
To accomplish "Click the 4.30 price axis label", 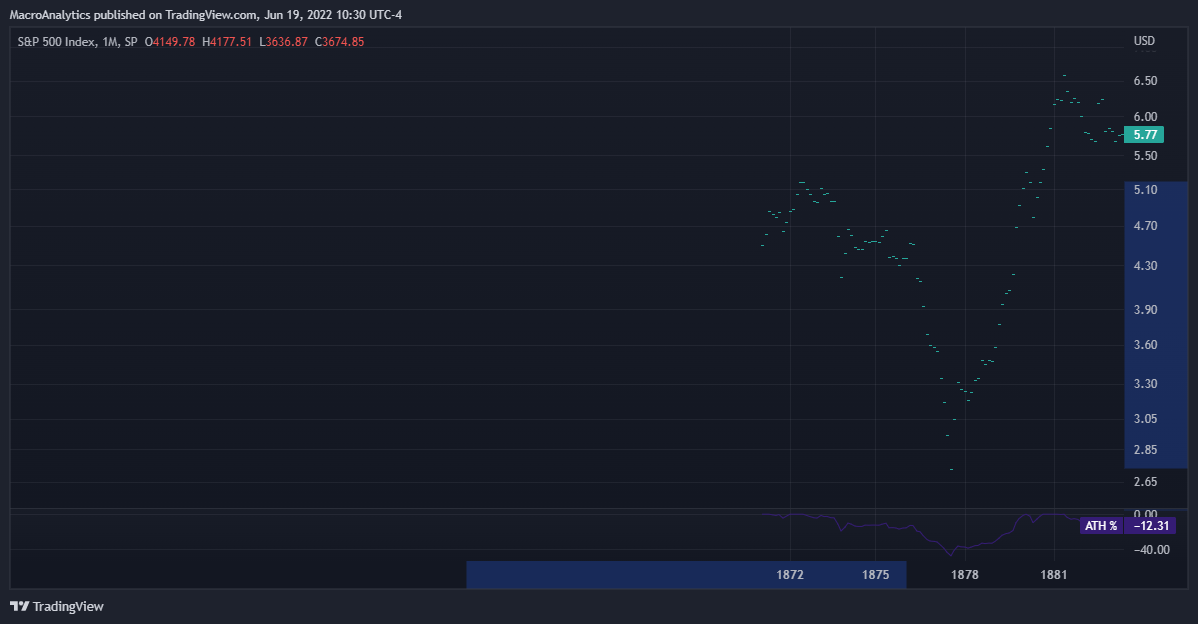I will coord(1145,266).
